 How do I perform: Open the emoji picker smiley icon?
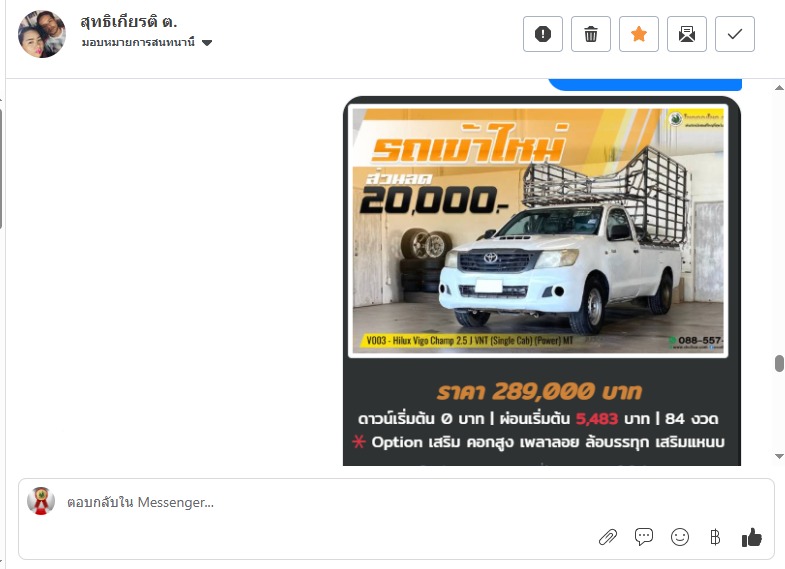point(680,537)
